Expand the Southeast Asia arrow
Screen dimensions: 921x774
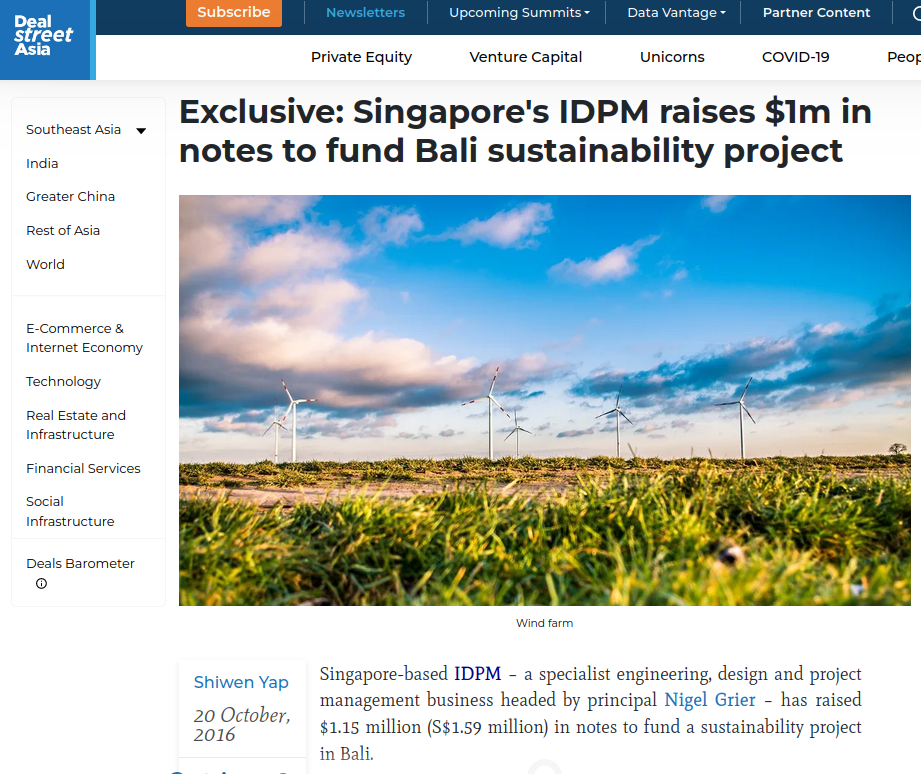(141, 131)
